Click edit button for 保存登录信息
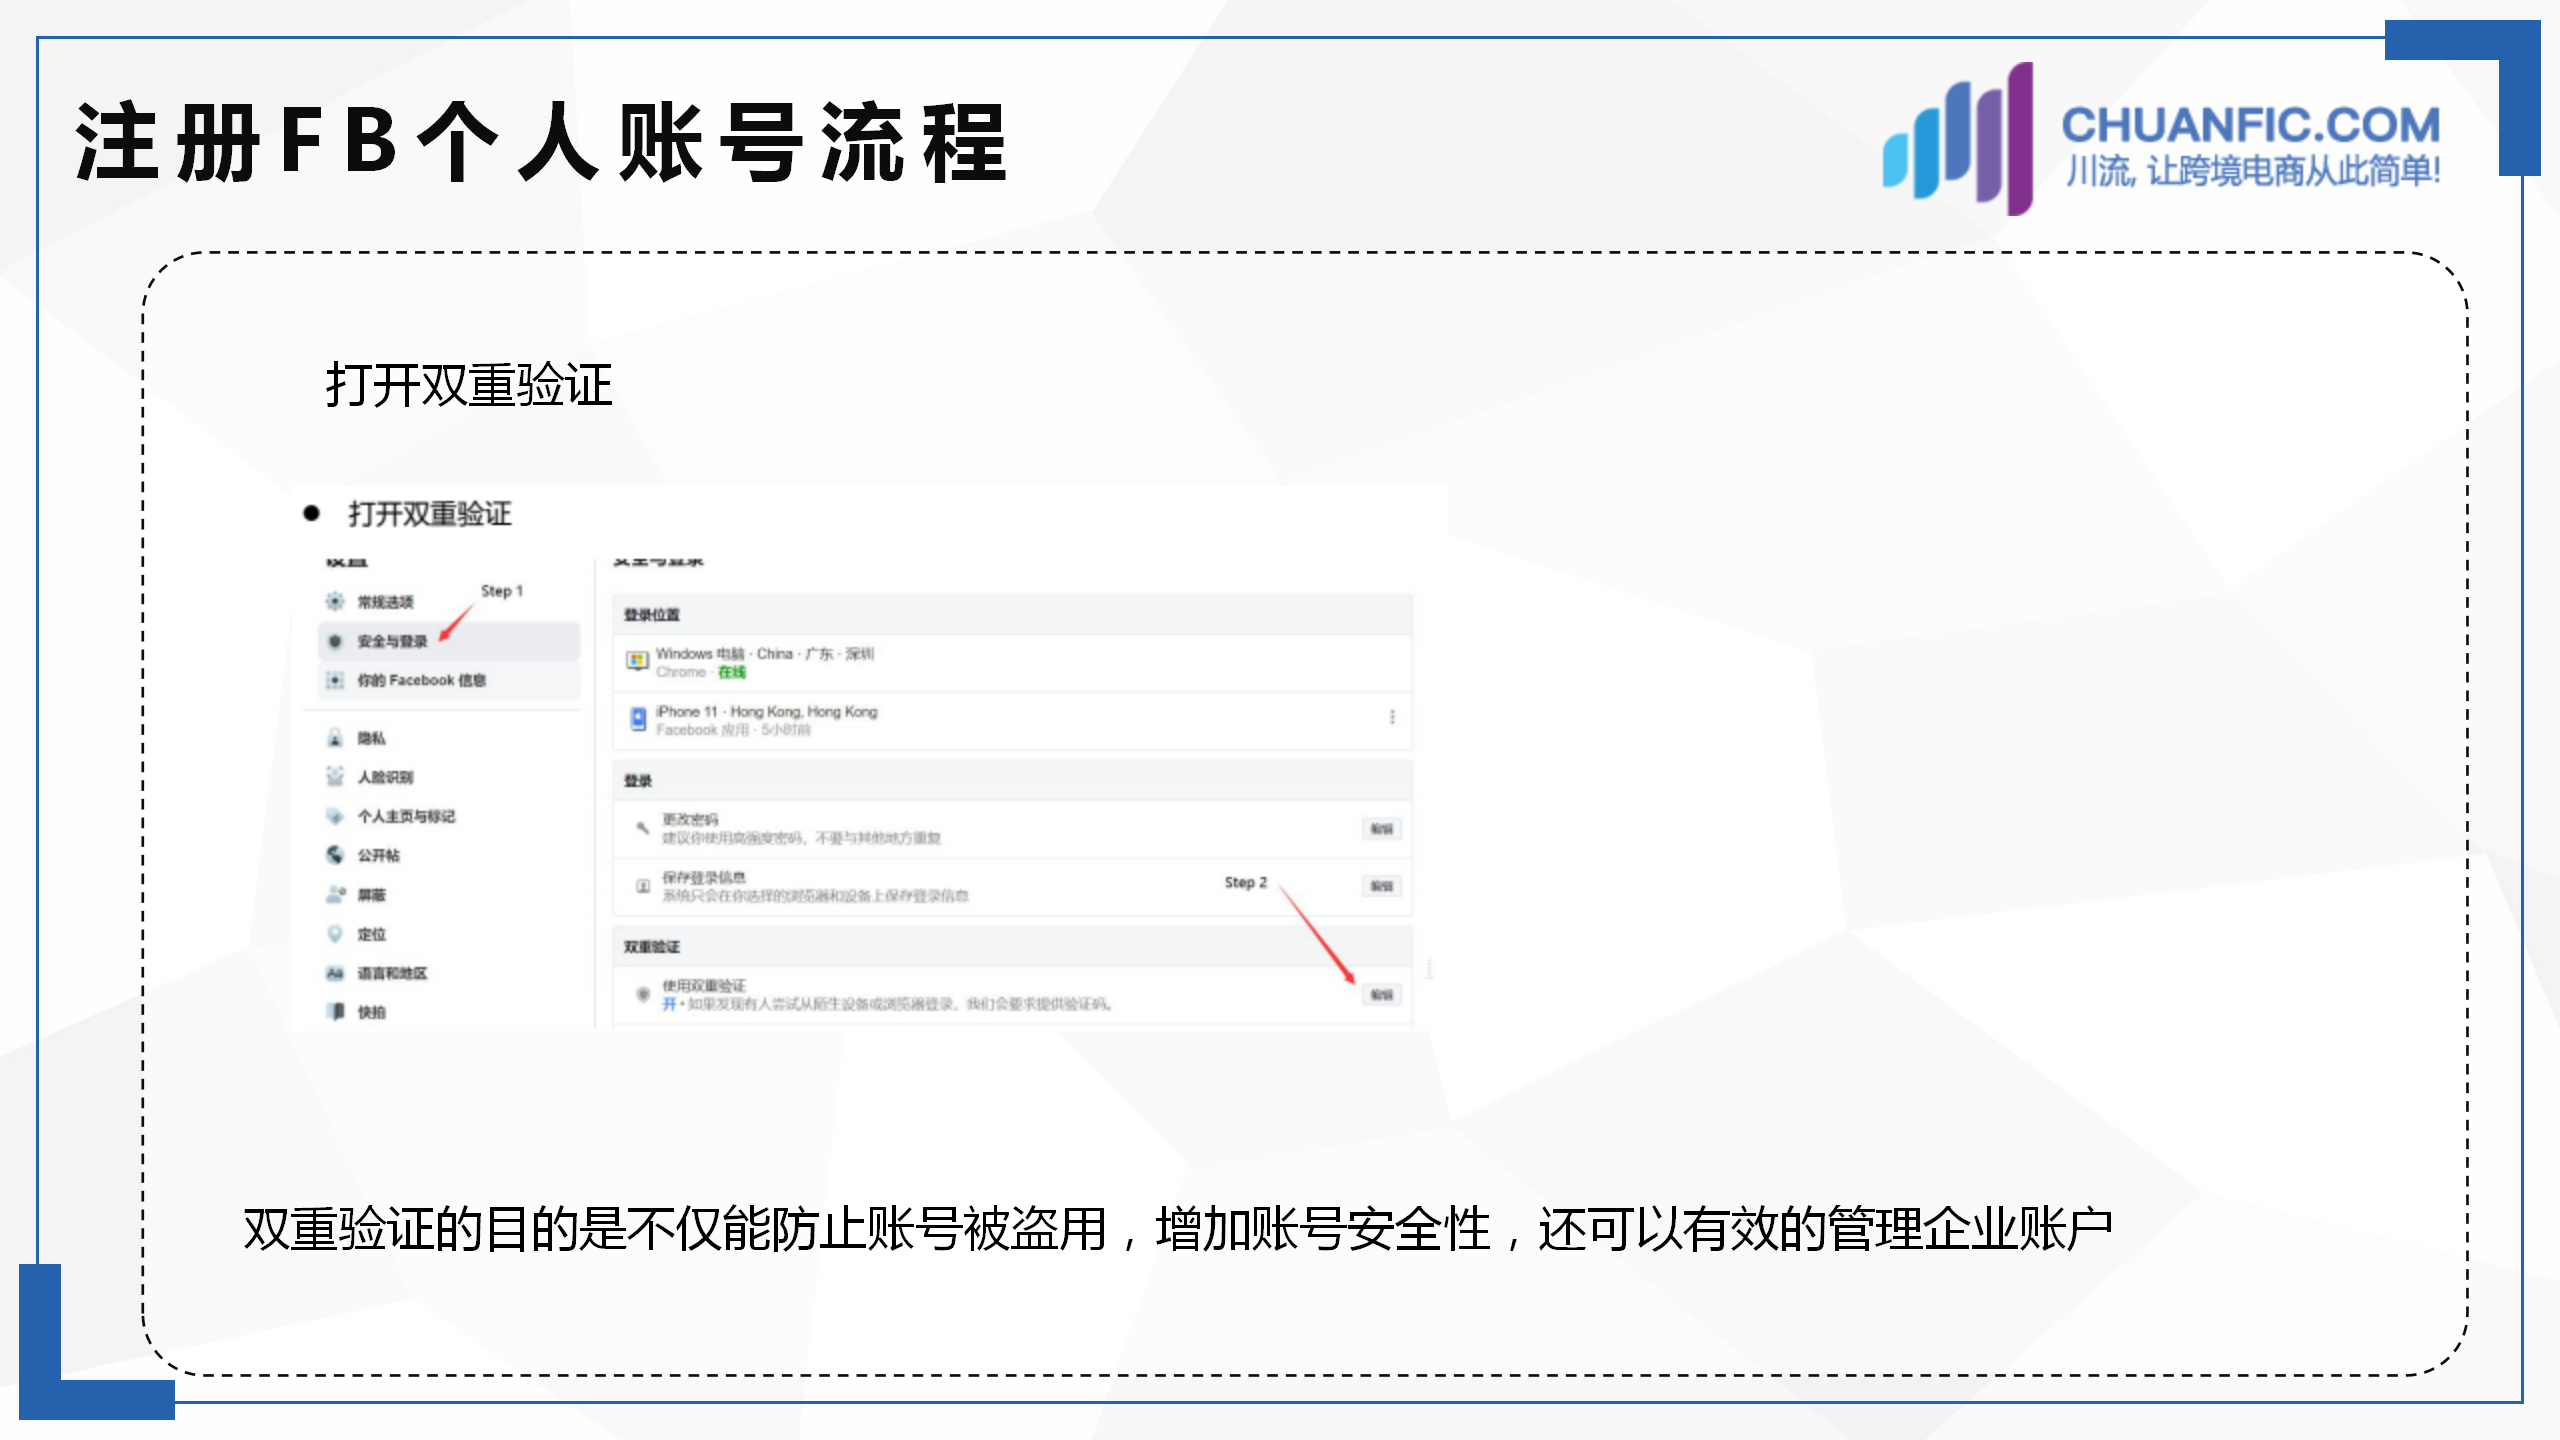Screen dimensions: 2560x1440 coord(1382,886)
